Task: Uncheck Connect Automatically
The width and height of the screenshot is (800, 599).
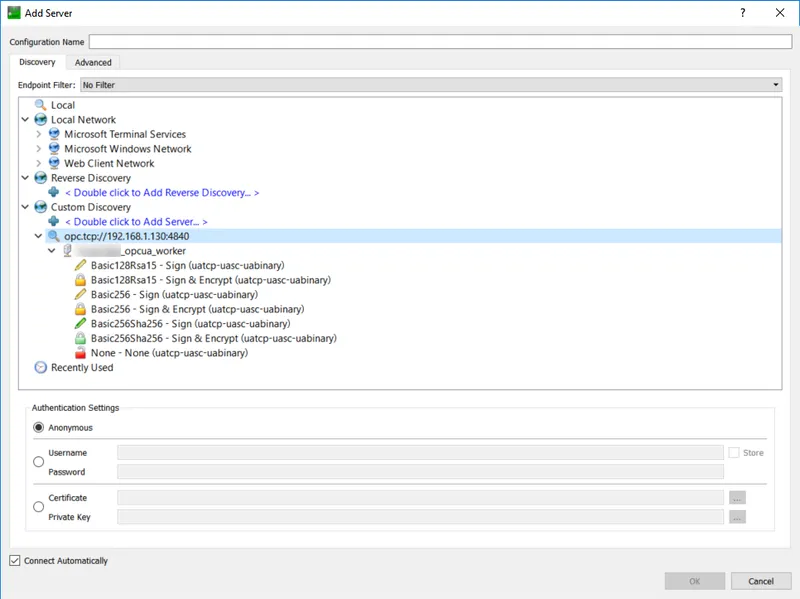Action: tap(12, 561)
